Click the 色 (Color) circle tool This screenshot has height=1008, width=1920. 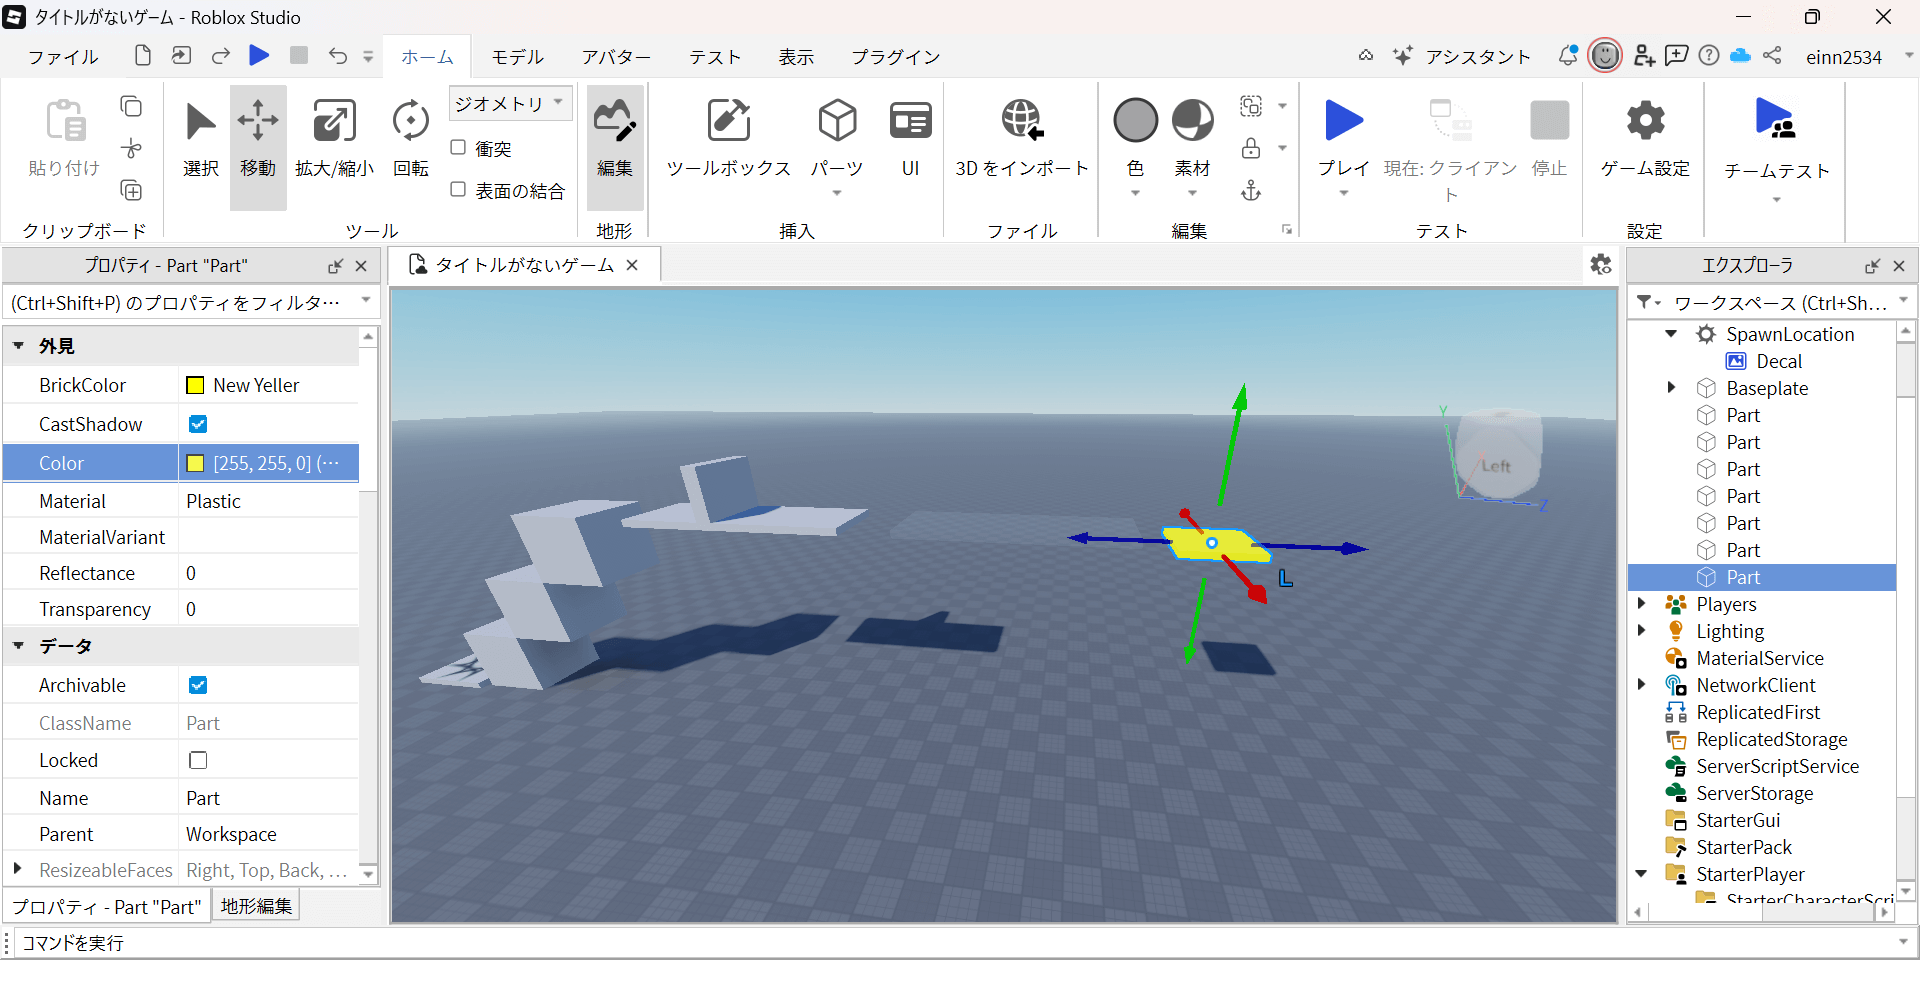(x=1135, y=121)
